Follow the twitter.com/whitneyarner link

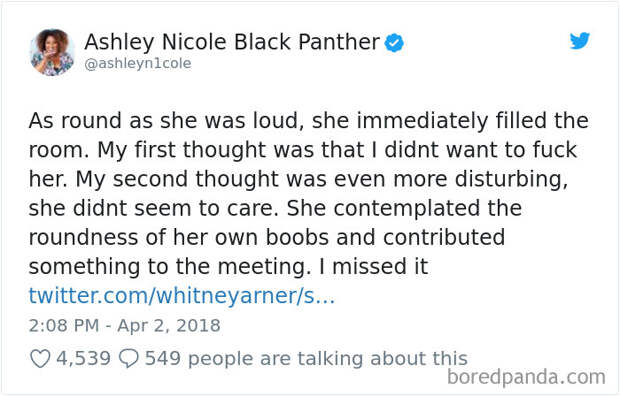(181, 296)
